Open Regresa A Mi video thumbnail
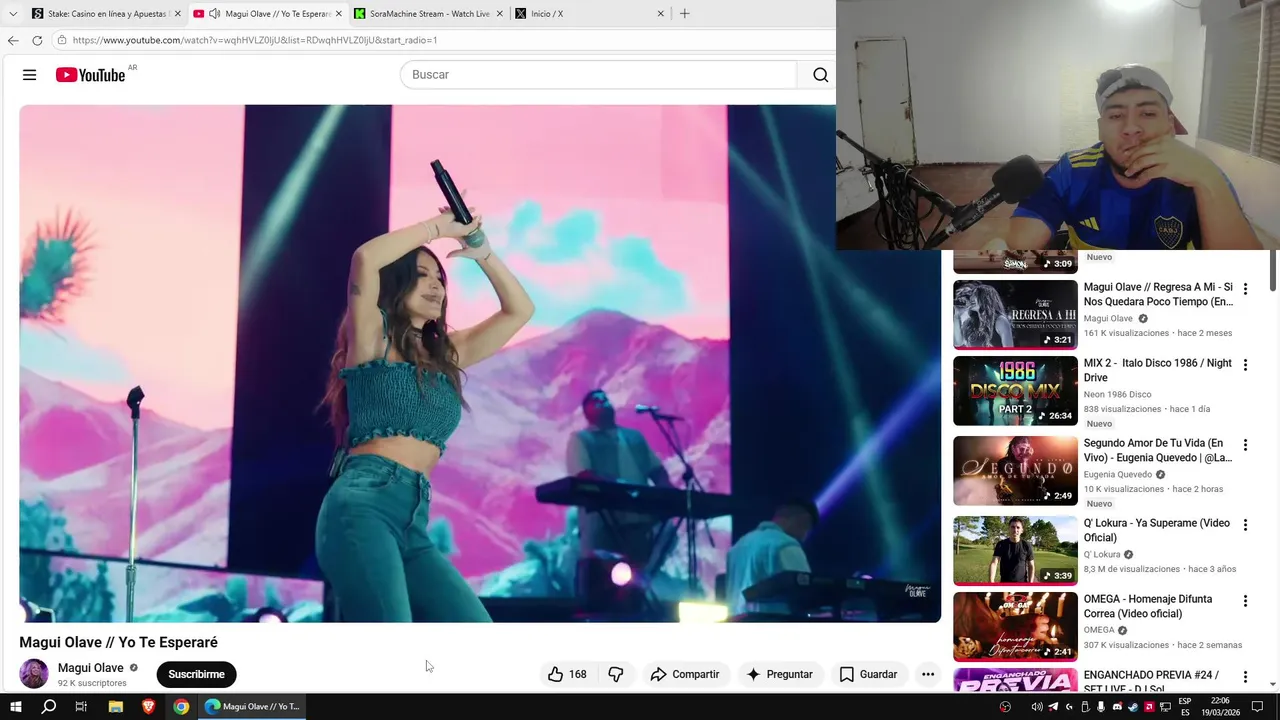The image size is (1280, 720). click(1015, 315)
